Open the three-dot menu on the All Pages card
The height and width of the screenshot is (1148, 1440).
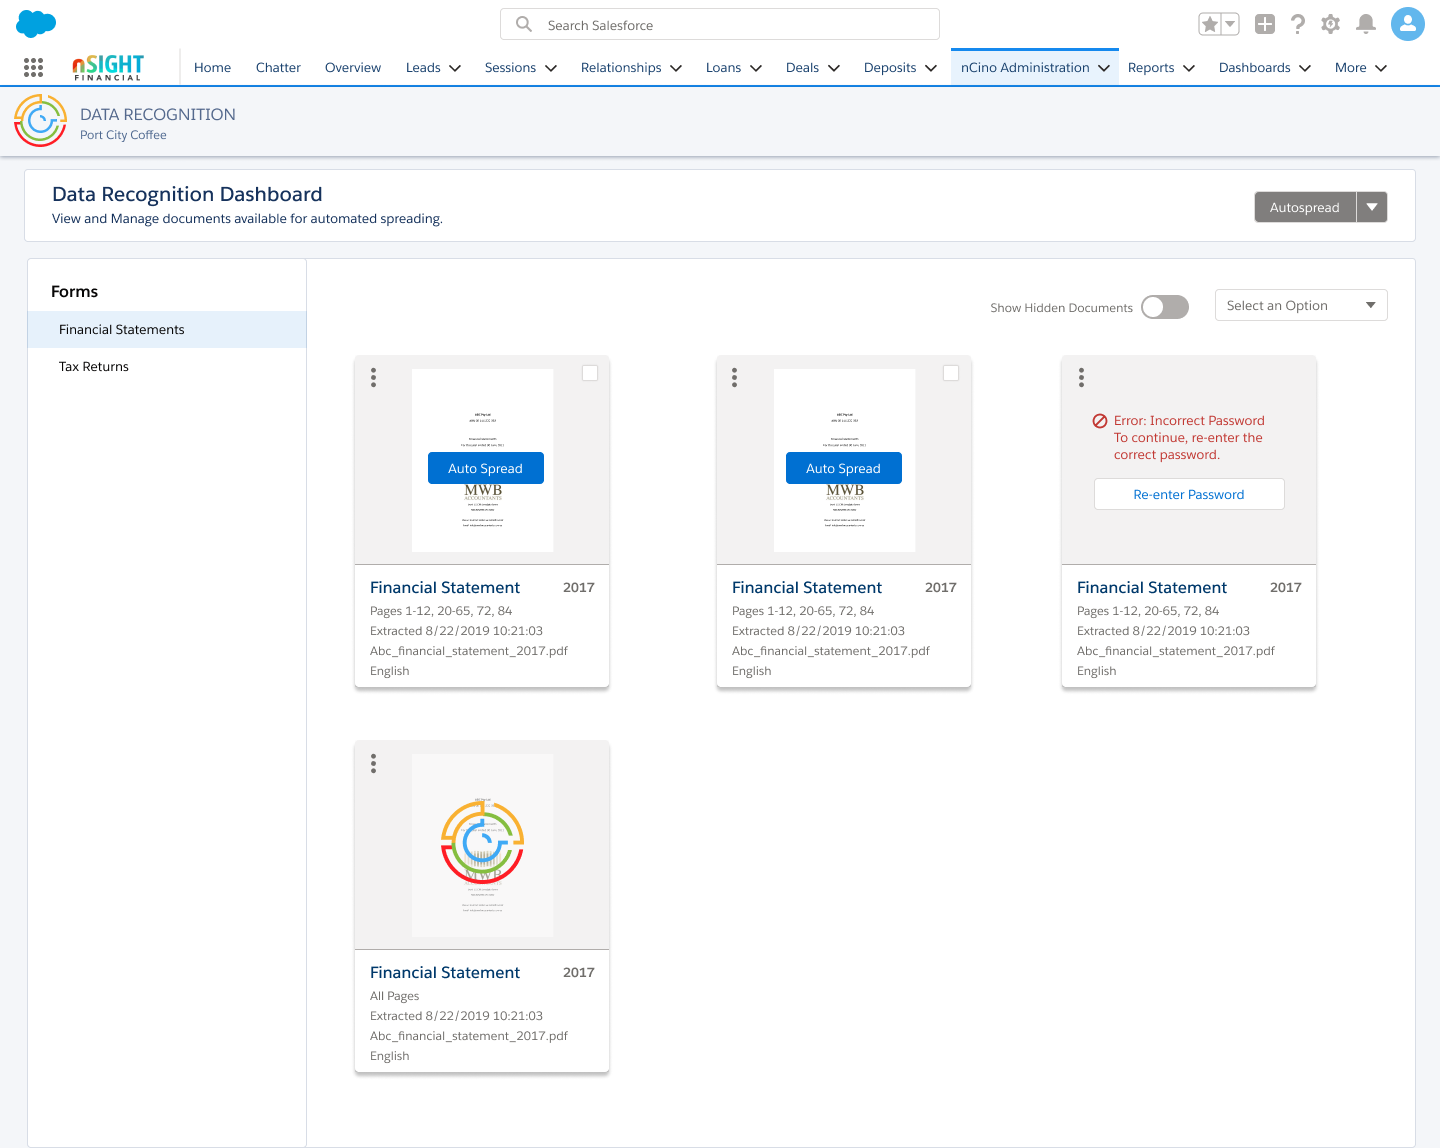coord(374,763)
